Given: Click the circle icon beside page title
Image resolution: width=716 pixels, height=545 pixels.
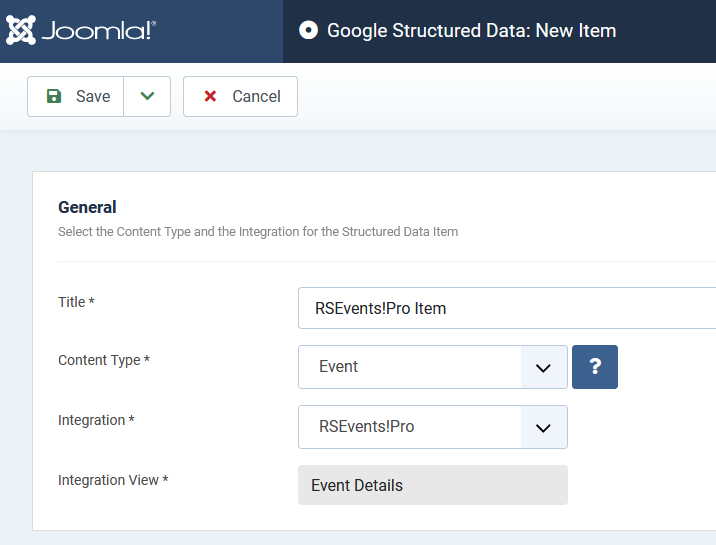Looking at the screenshot, I should click(308, 31).
